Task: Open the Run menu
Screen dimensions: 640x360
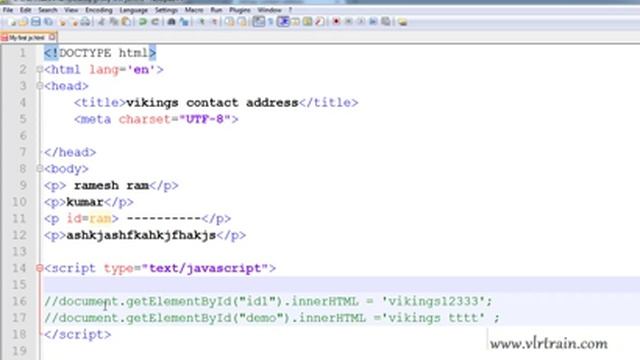Action: [216, 10]
